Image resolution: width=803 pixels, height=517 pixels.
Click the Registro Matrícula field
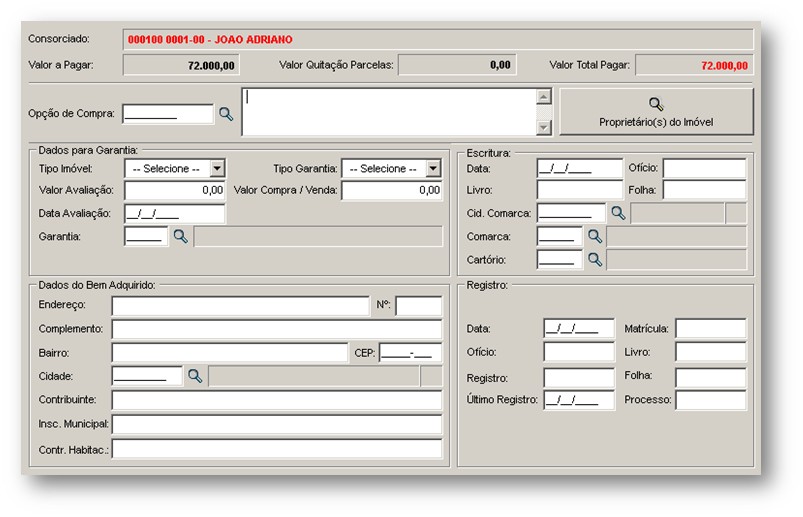point(711,328)
